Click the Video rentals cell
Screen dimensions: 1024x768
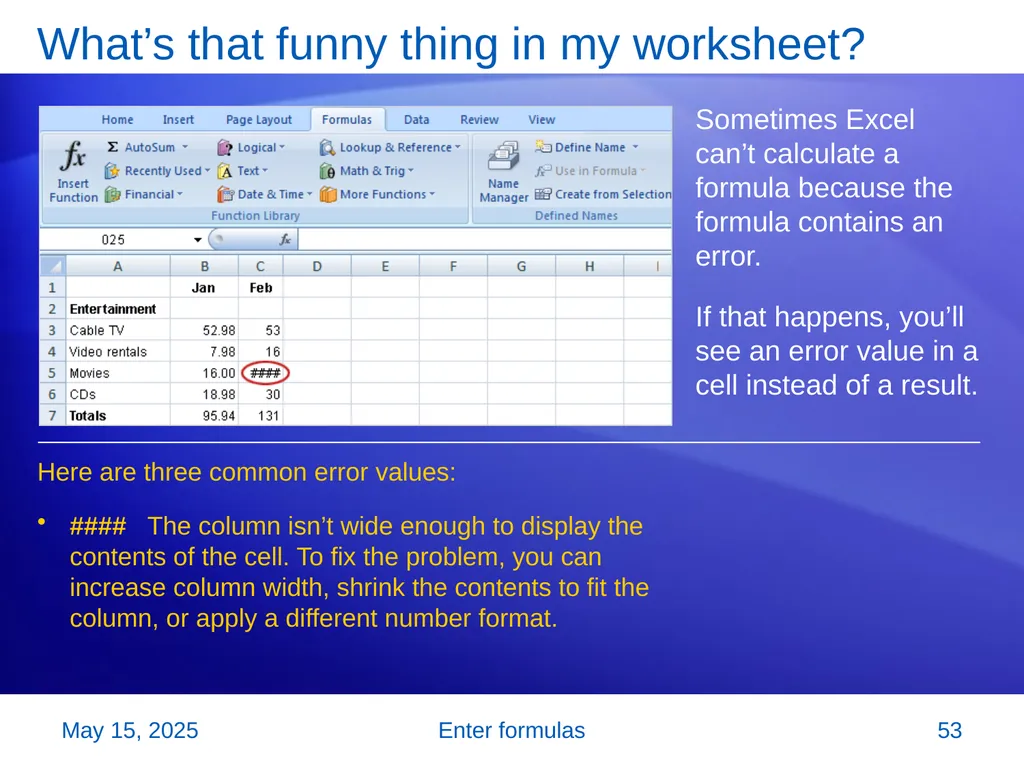click(118, 352)
